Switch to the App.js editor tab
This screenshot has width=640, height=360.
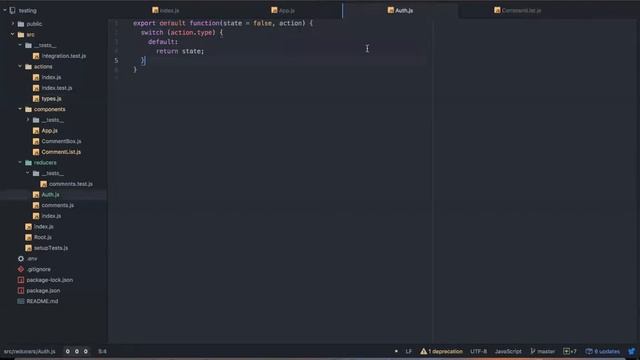pyautogui.click(x=283, y=10)
